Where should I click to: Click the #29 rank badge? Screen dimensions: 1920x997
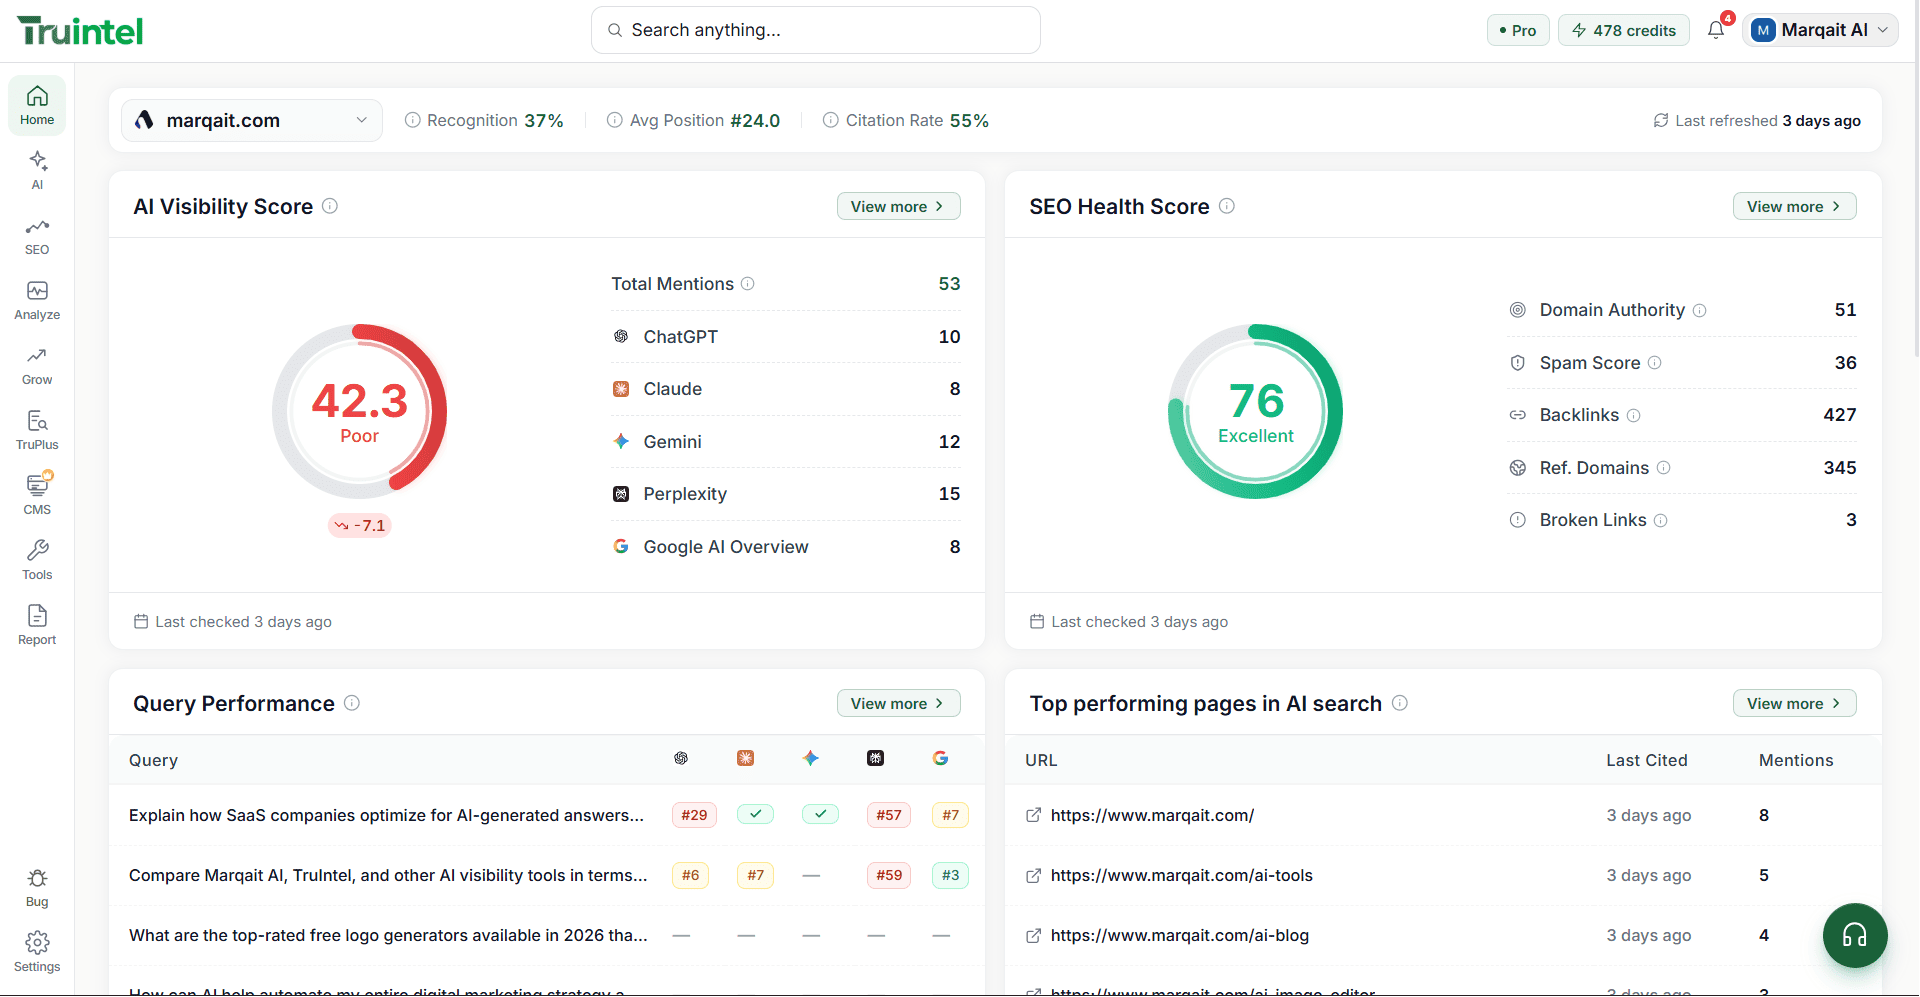(x=694, y=815)
